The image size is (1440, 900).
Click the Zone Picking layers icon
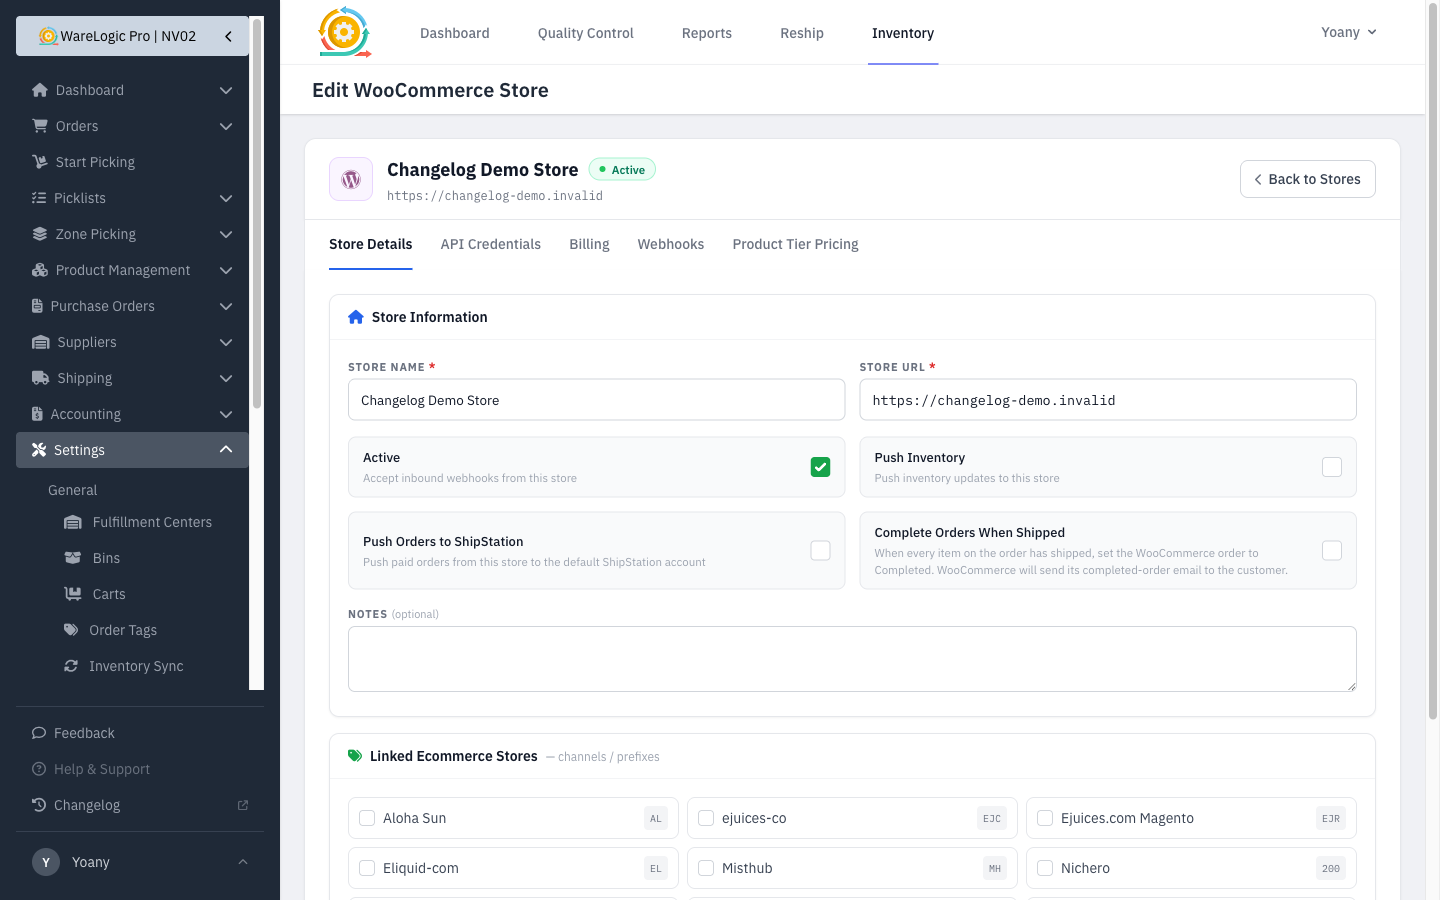pyautogui.click(x=40, y=234)
